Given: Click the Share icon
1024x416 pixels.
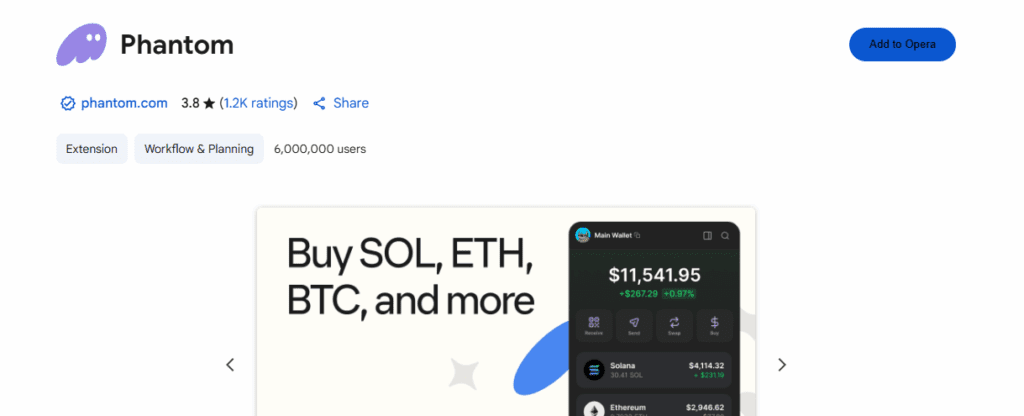Looking at the screenshot, I should pos(320,103).
